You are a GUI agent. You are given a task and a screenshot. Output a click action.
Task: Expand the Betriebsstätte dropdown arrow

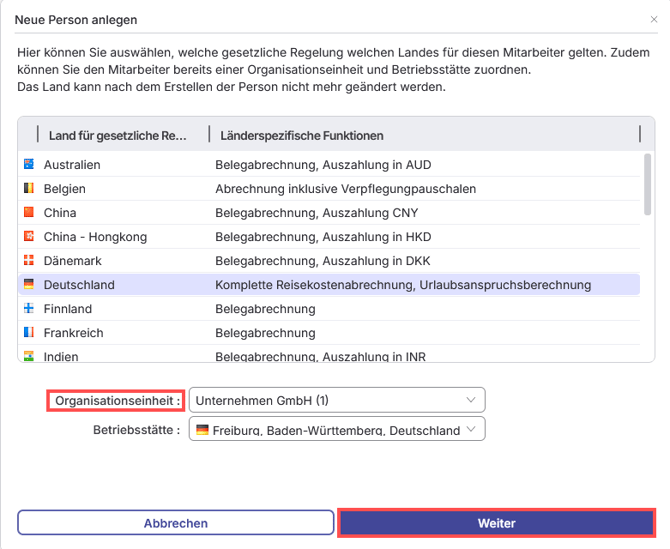(472, 430)
